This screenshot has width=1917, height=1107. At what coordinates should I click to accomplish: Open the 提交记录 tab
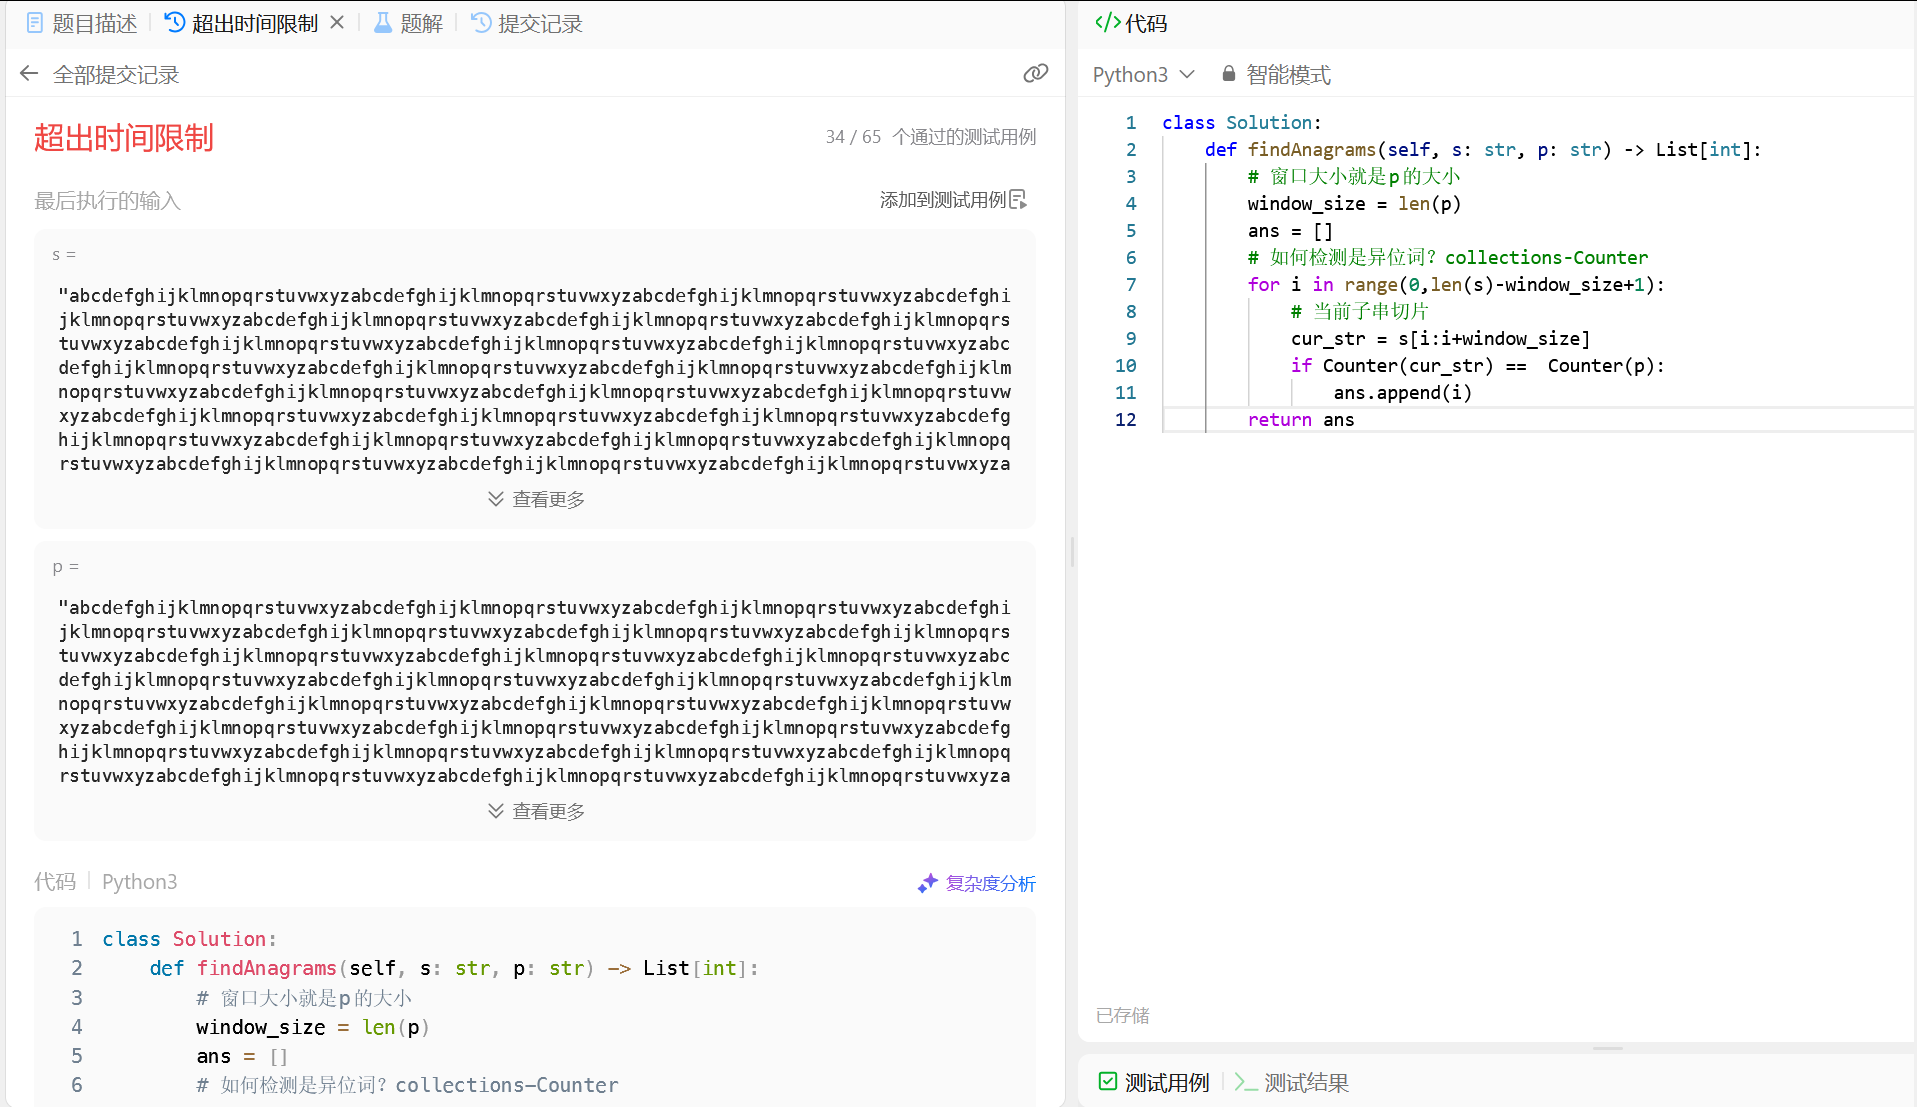pos(527,23)
